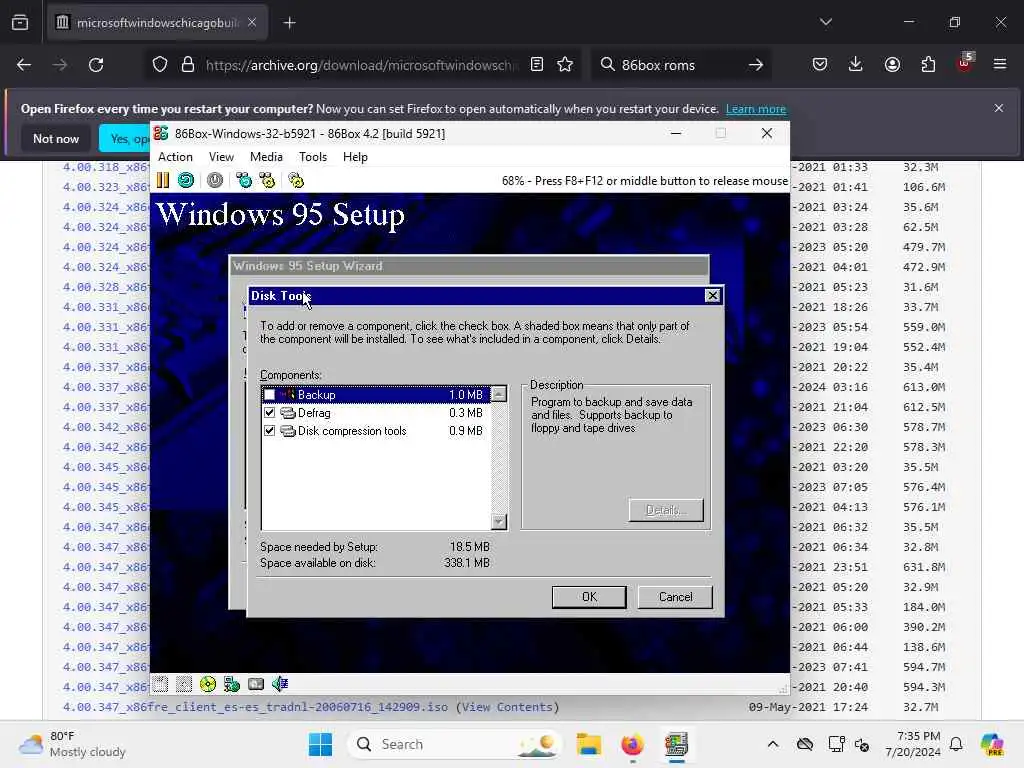
Task: Open a new Firefox tab
Action: (289, 23)
